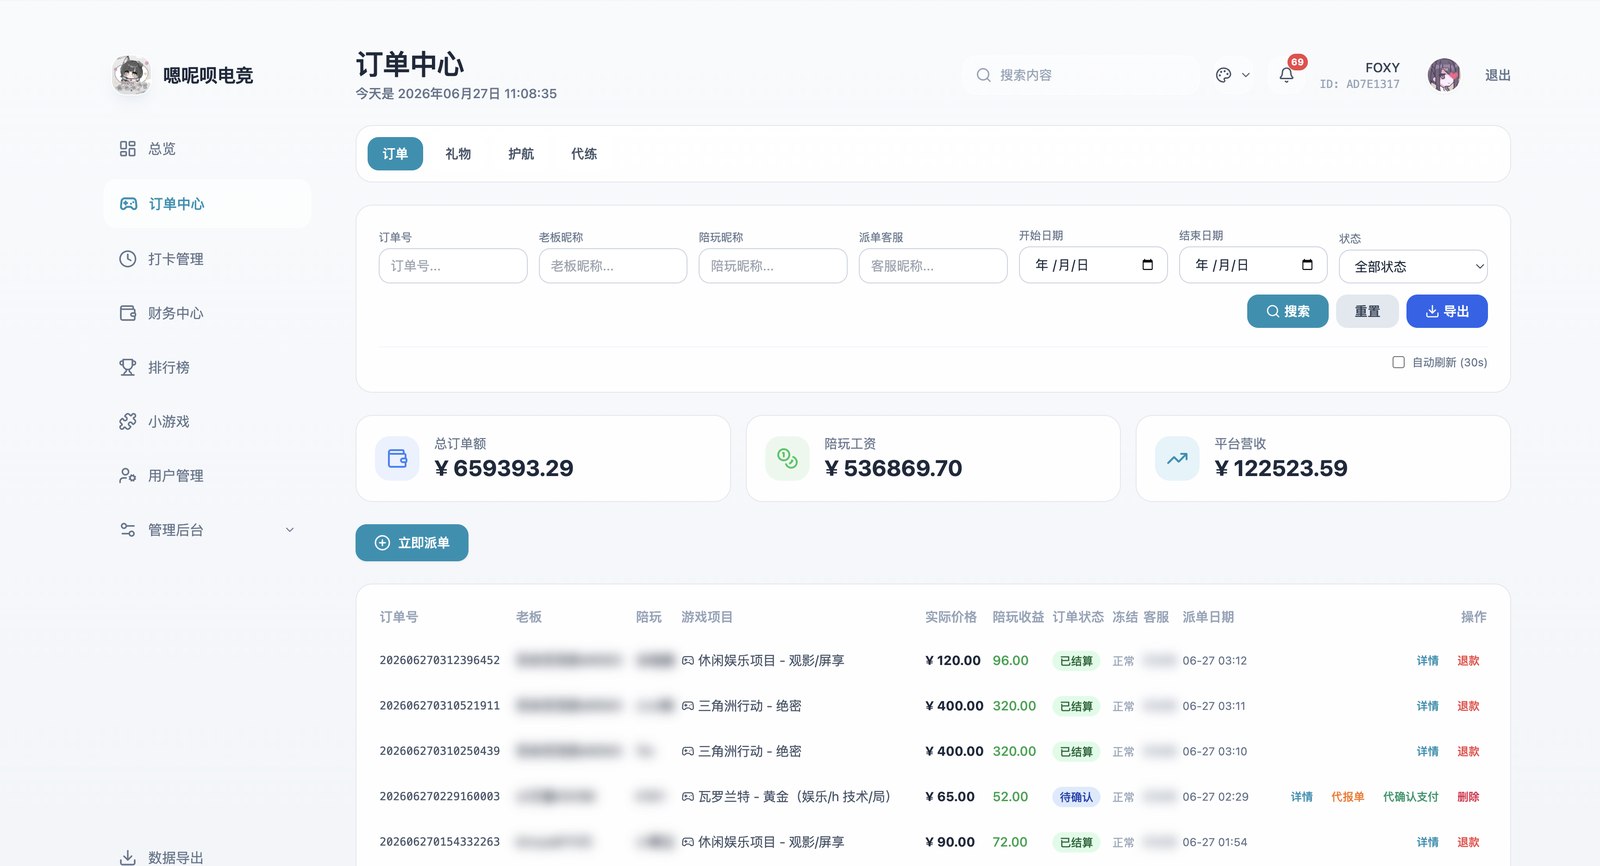This screenshot has width=1600, height=866.
Task: Click 删除 in the 瓦罗兰特 row
Action: [x=1468, y=797]
